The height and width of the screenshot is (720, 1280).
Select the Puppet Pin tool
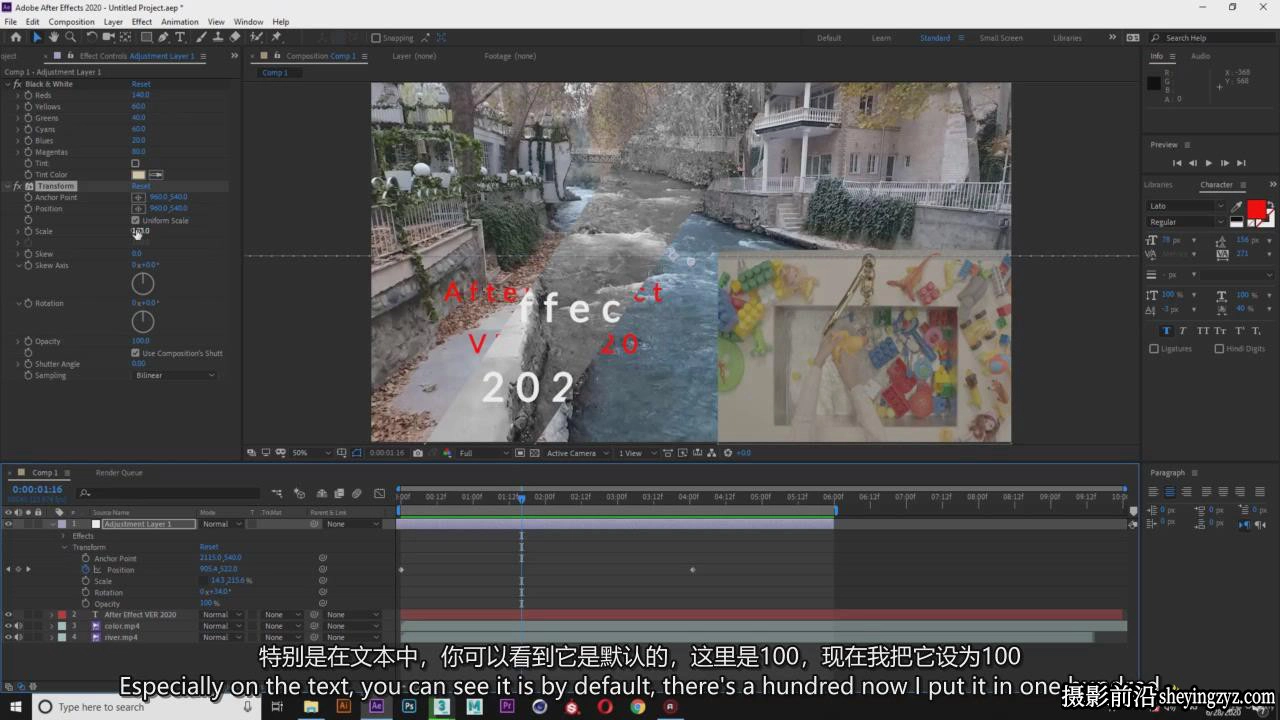(x=276, y=37)
